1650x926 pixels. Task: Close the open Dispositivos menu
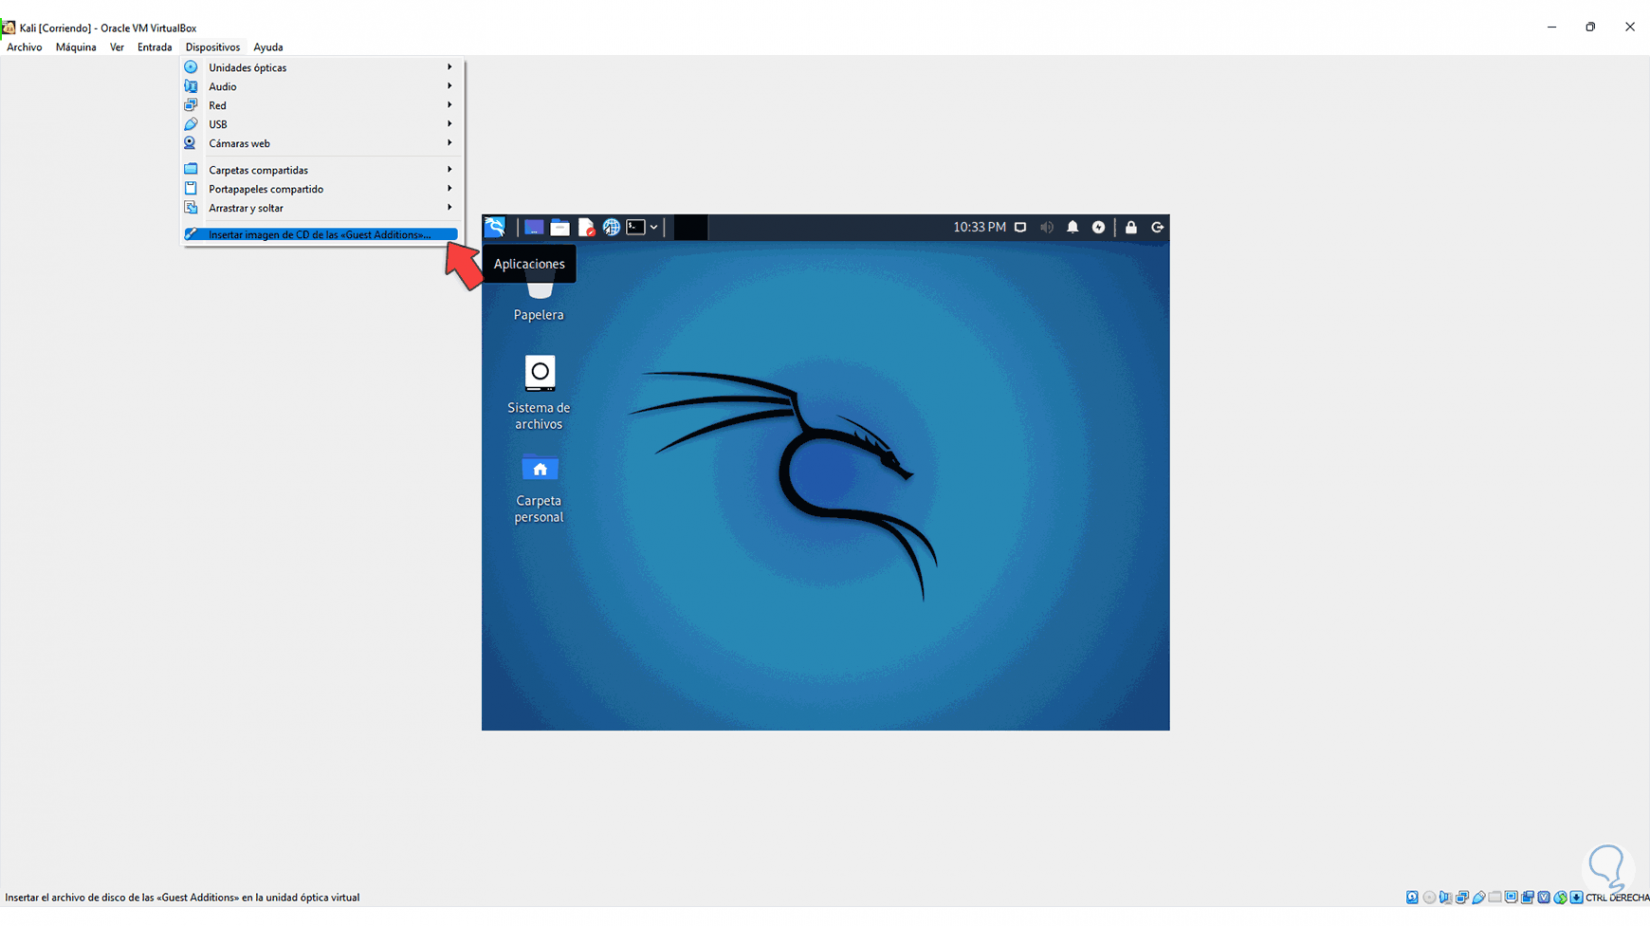[x=213, y=47]
